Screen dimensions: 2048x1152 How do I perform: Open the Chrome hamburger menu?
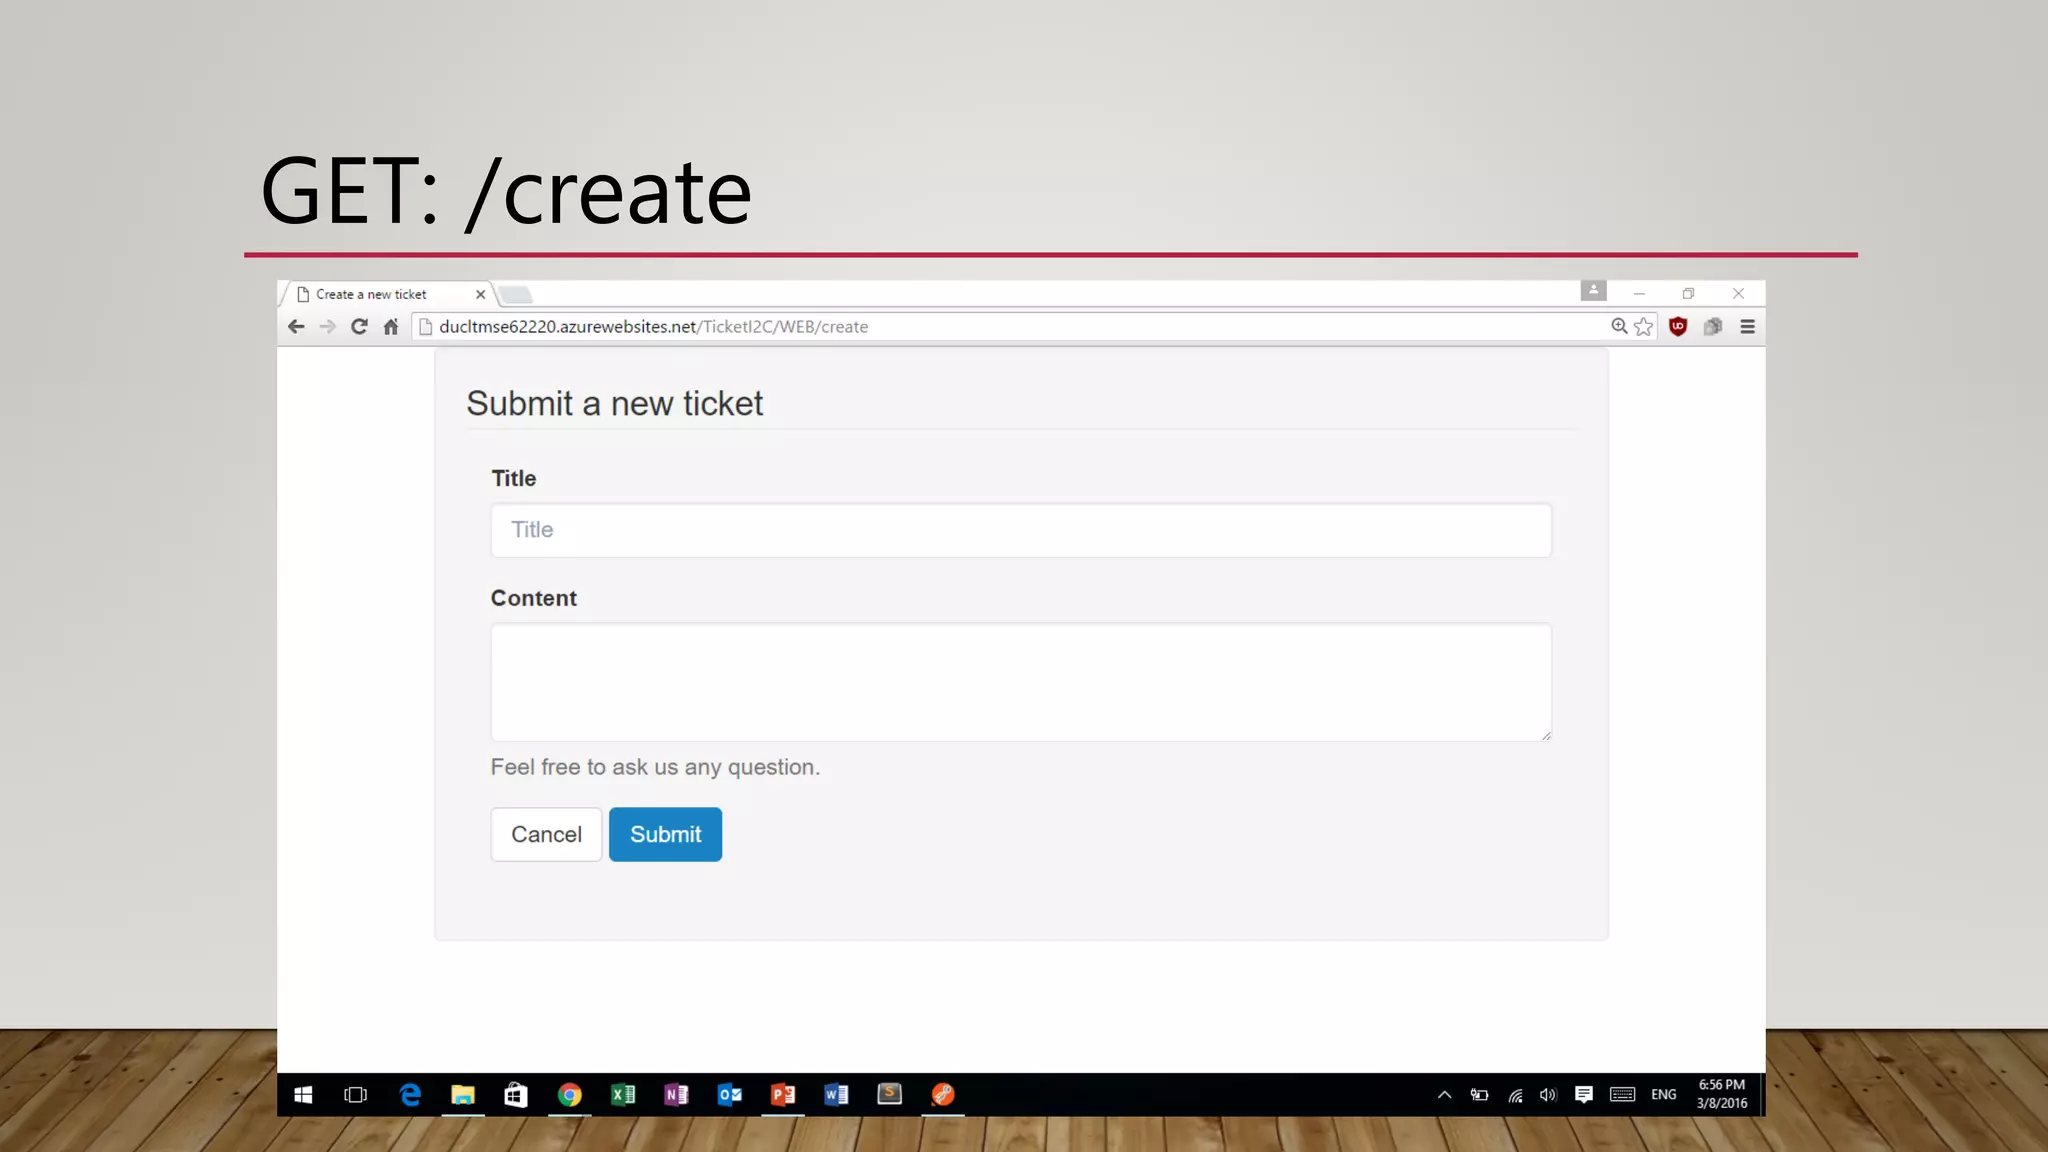[1747, 327]
